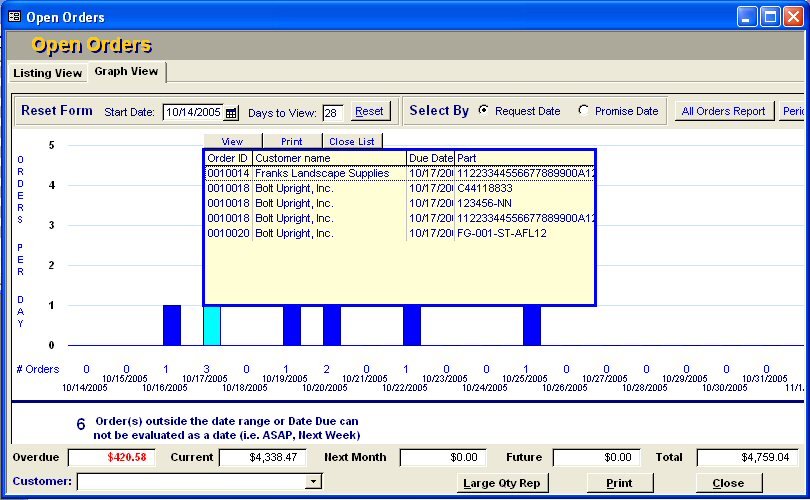Open the All Orders Report

[x=723, y=111]
